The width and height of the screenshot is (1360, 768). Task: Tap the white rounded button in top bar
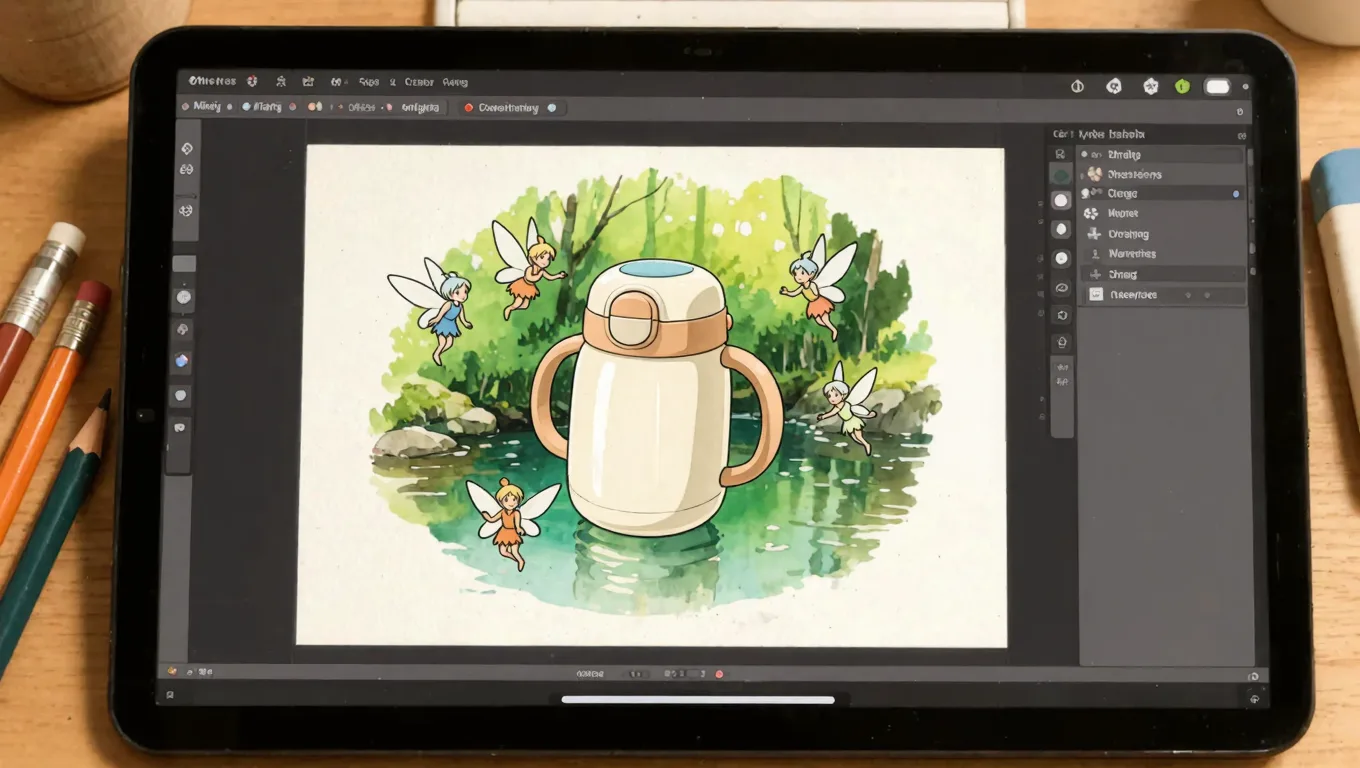[1217, 87]
